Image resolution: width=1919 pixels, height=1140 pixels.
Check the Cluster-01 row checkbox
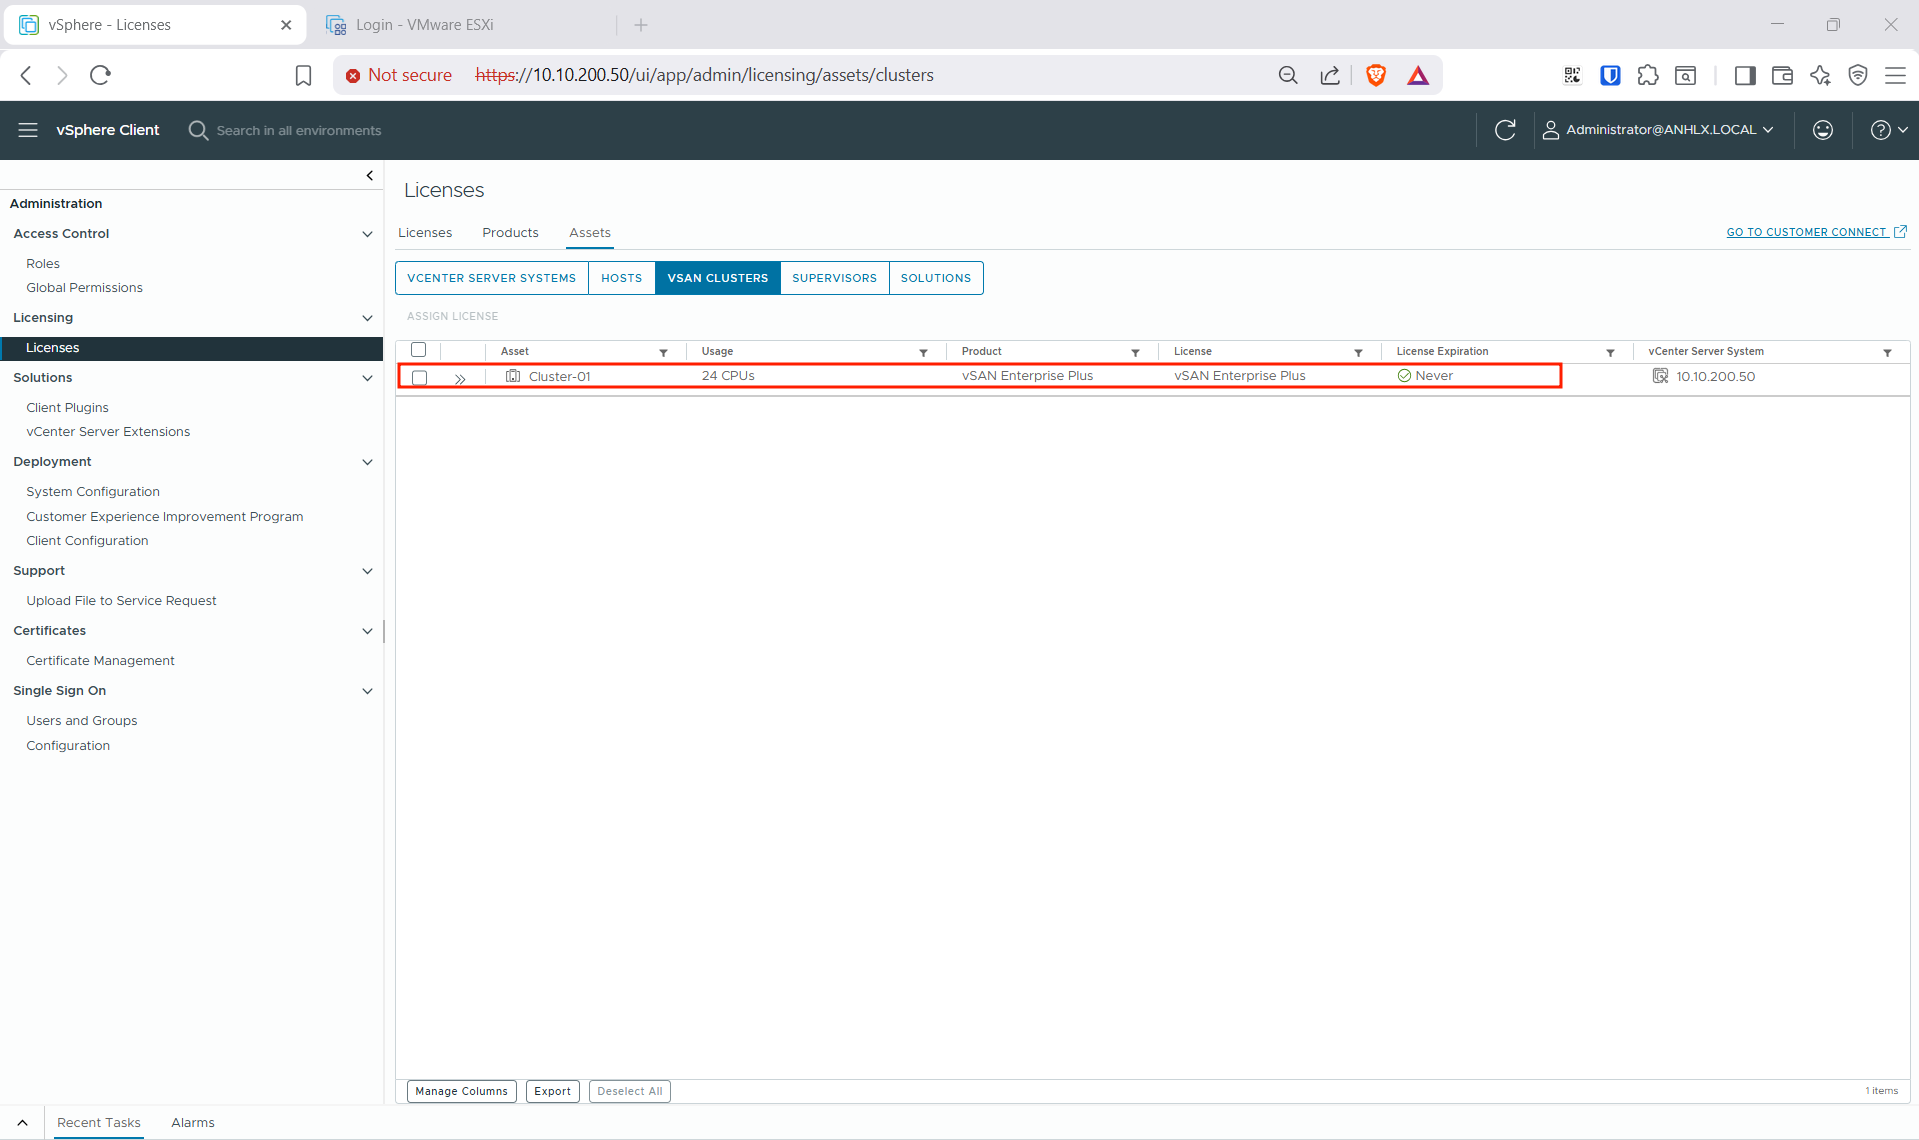[420, 377]
